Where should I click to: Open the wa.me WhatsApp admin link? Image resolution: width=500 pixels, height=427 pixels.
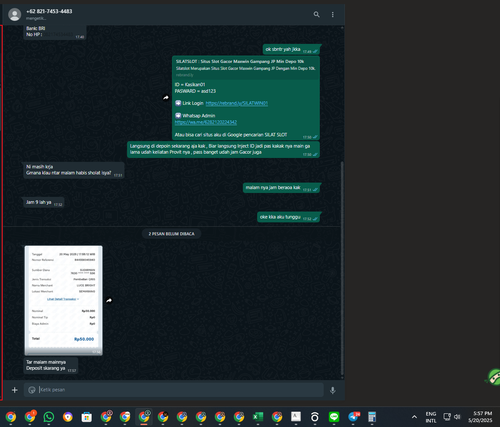(x=206, y=122)
